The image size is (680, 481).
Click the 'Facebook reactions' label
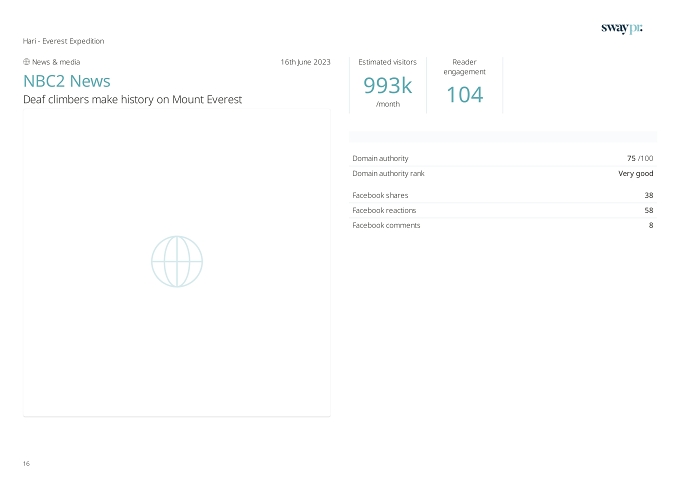click(384, 210)
